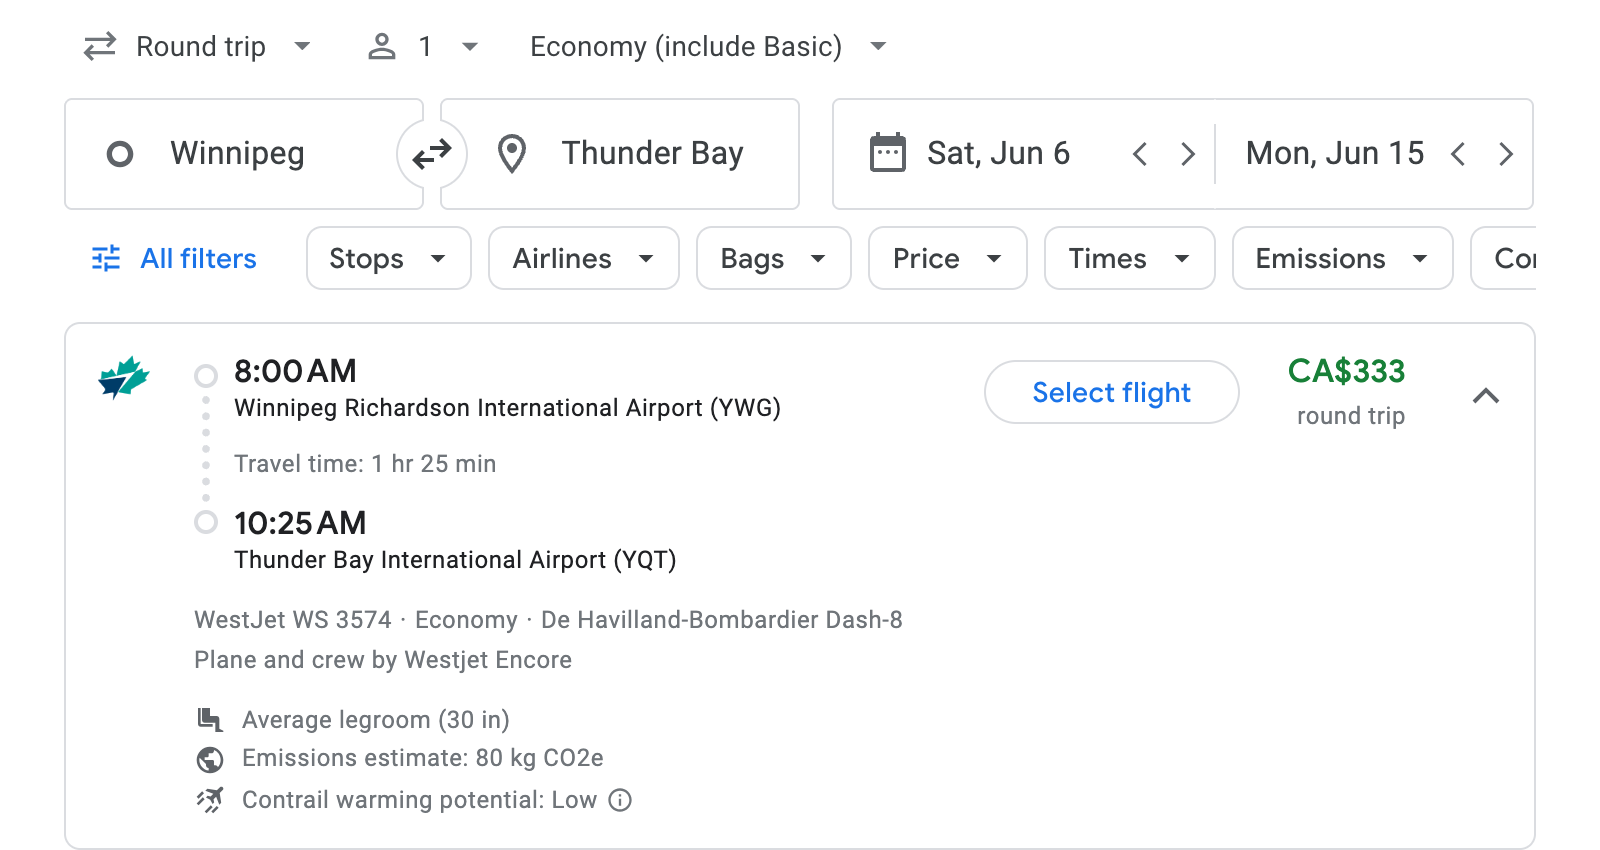
Task: Click the average legroom icon
Action: pyautogui.click(x=209, y=719)
